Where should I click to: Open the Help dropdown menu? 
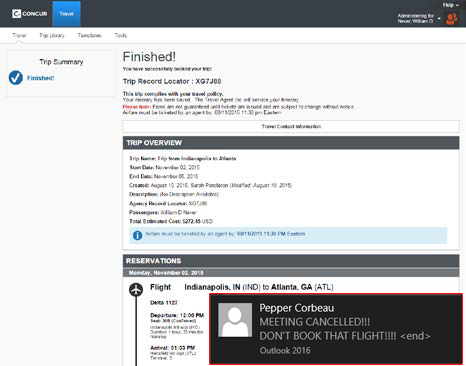451,5
